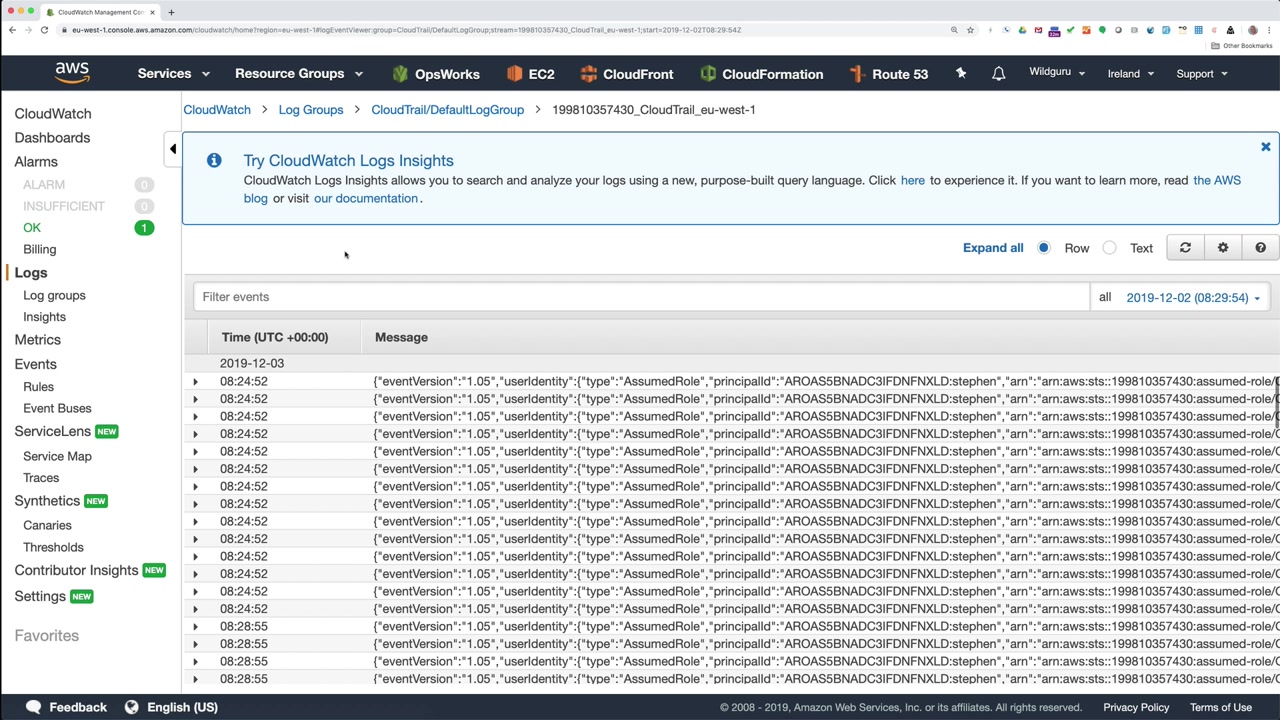The width and height of the screenshot is (1280, 720).
Task: Open Logs in the sidebar
Action: pos(31,273)
